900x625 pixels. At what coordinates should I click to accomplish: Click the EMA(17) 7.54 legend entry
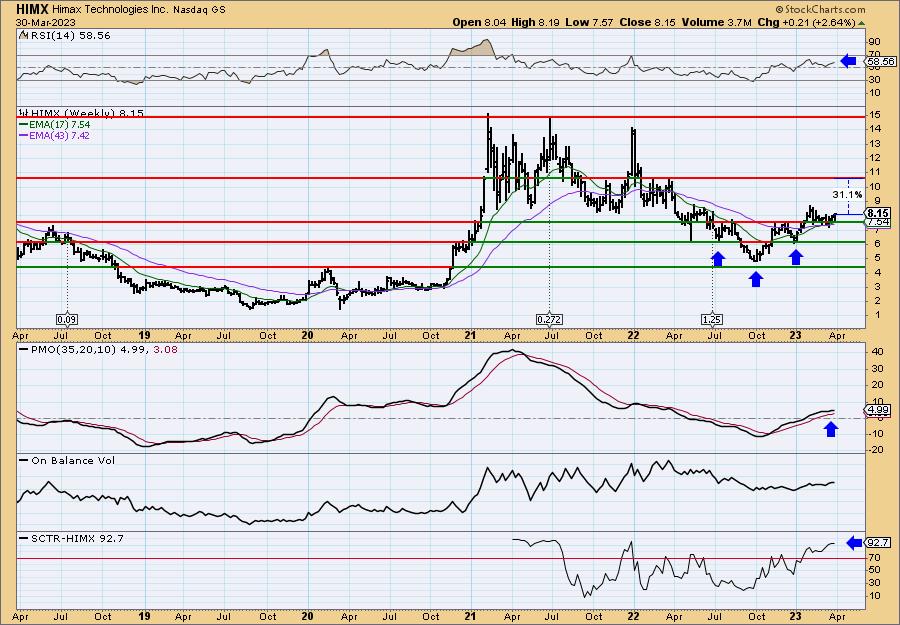coord(60,125)
